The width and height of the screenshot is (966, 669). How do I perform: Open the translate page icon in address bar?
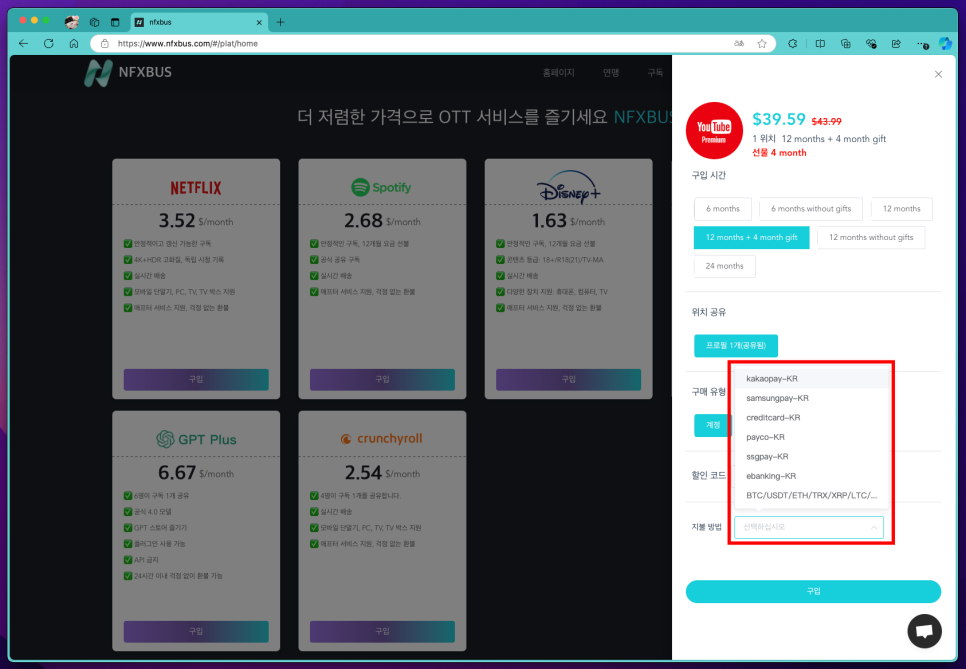point(739,44)
